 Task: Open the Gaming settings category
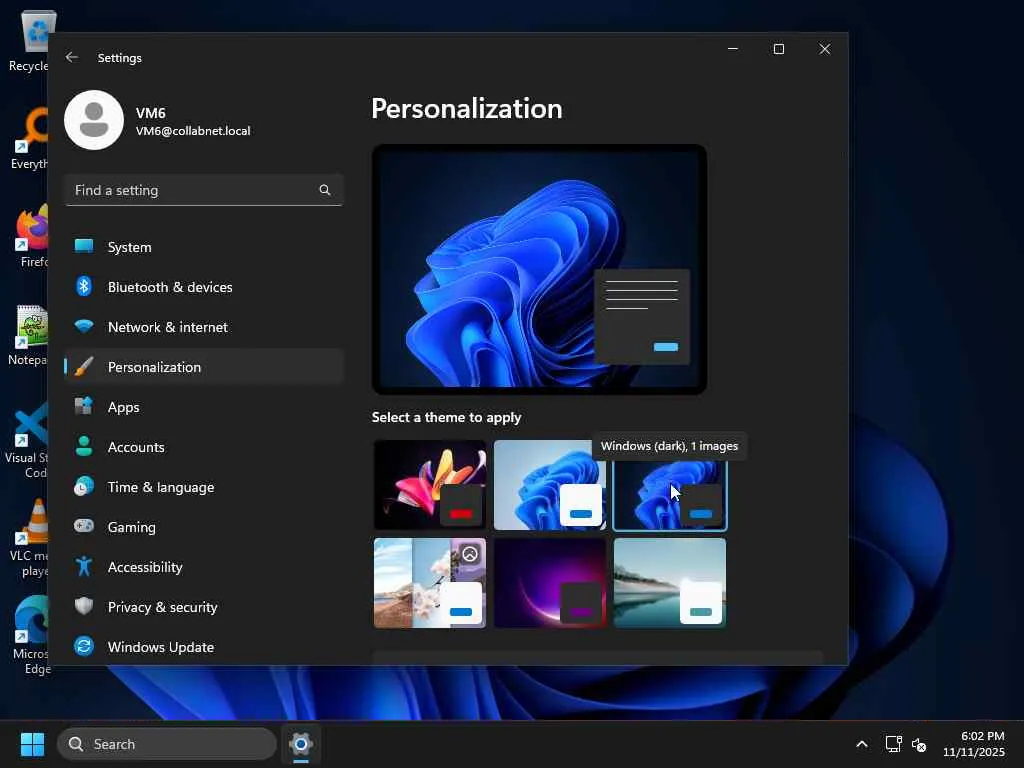pos(204,526)
